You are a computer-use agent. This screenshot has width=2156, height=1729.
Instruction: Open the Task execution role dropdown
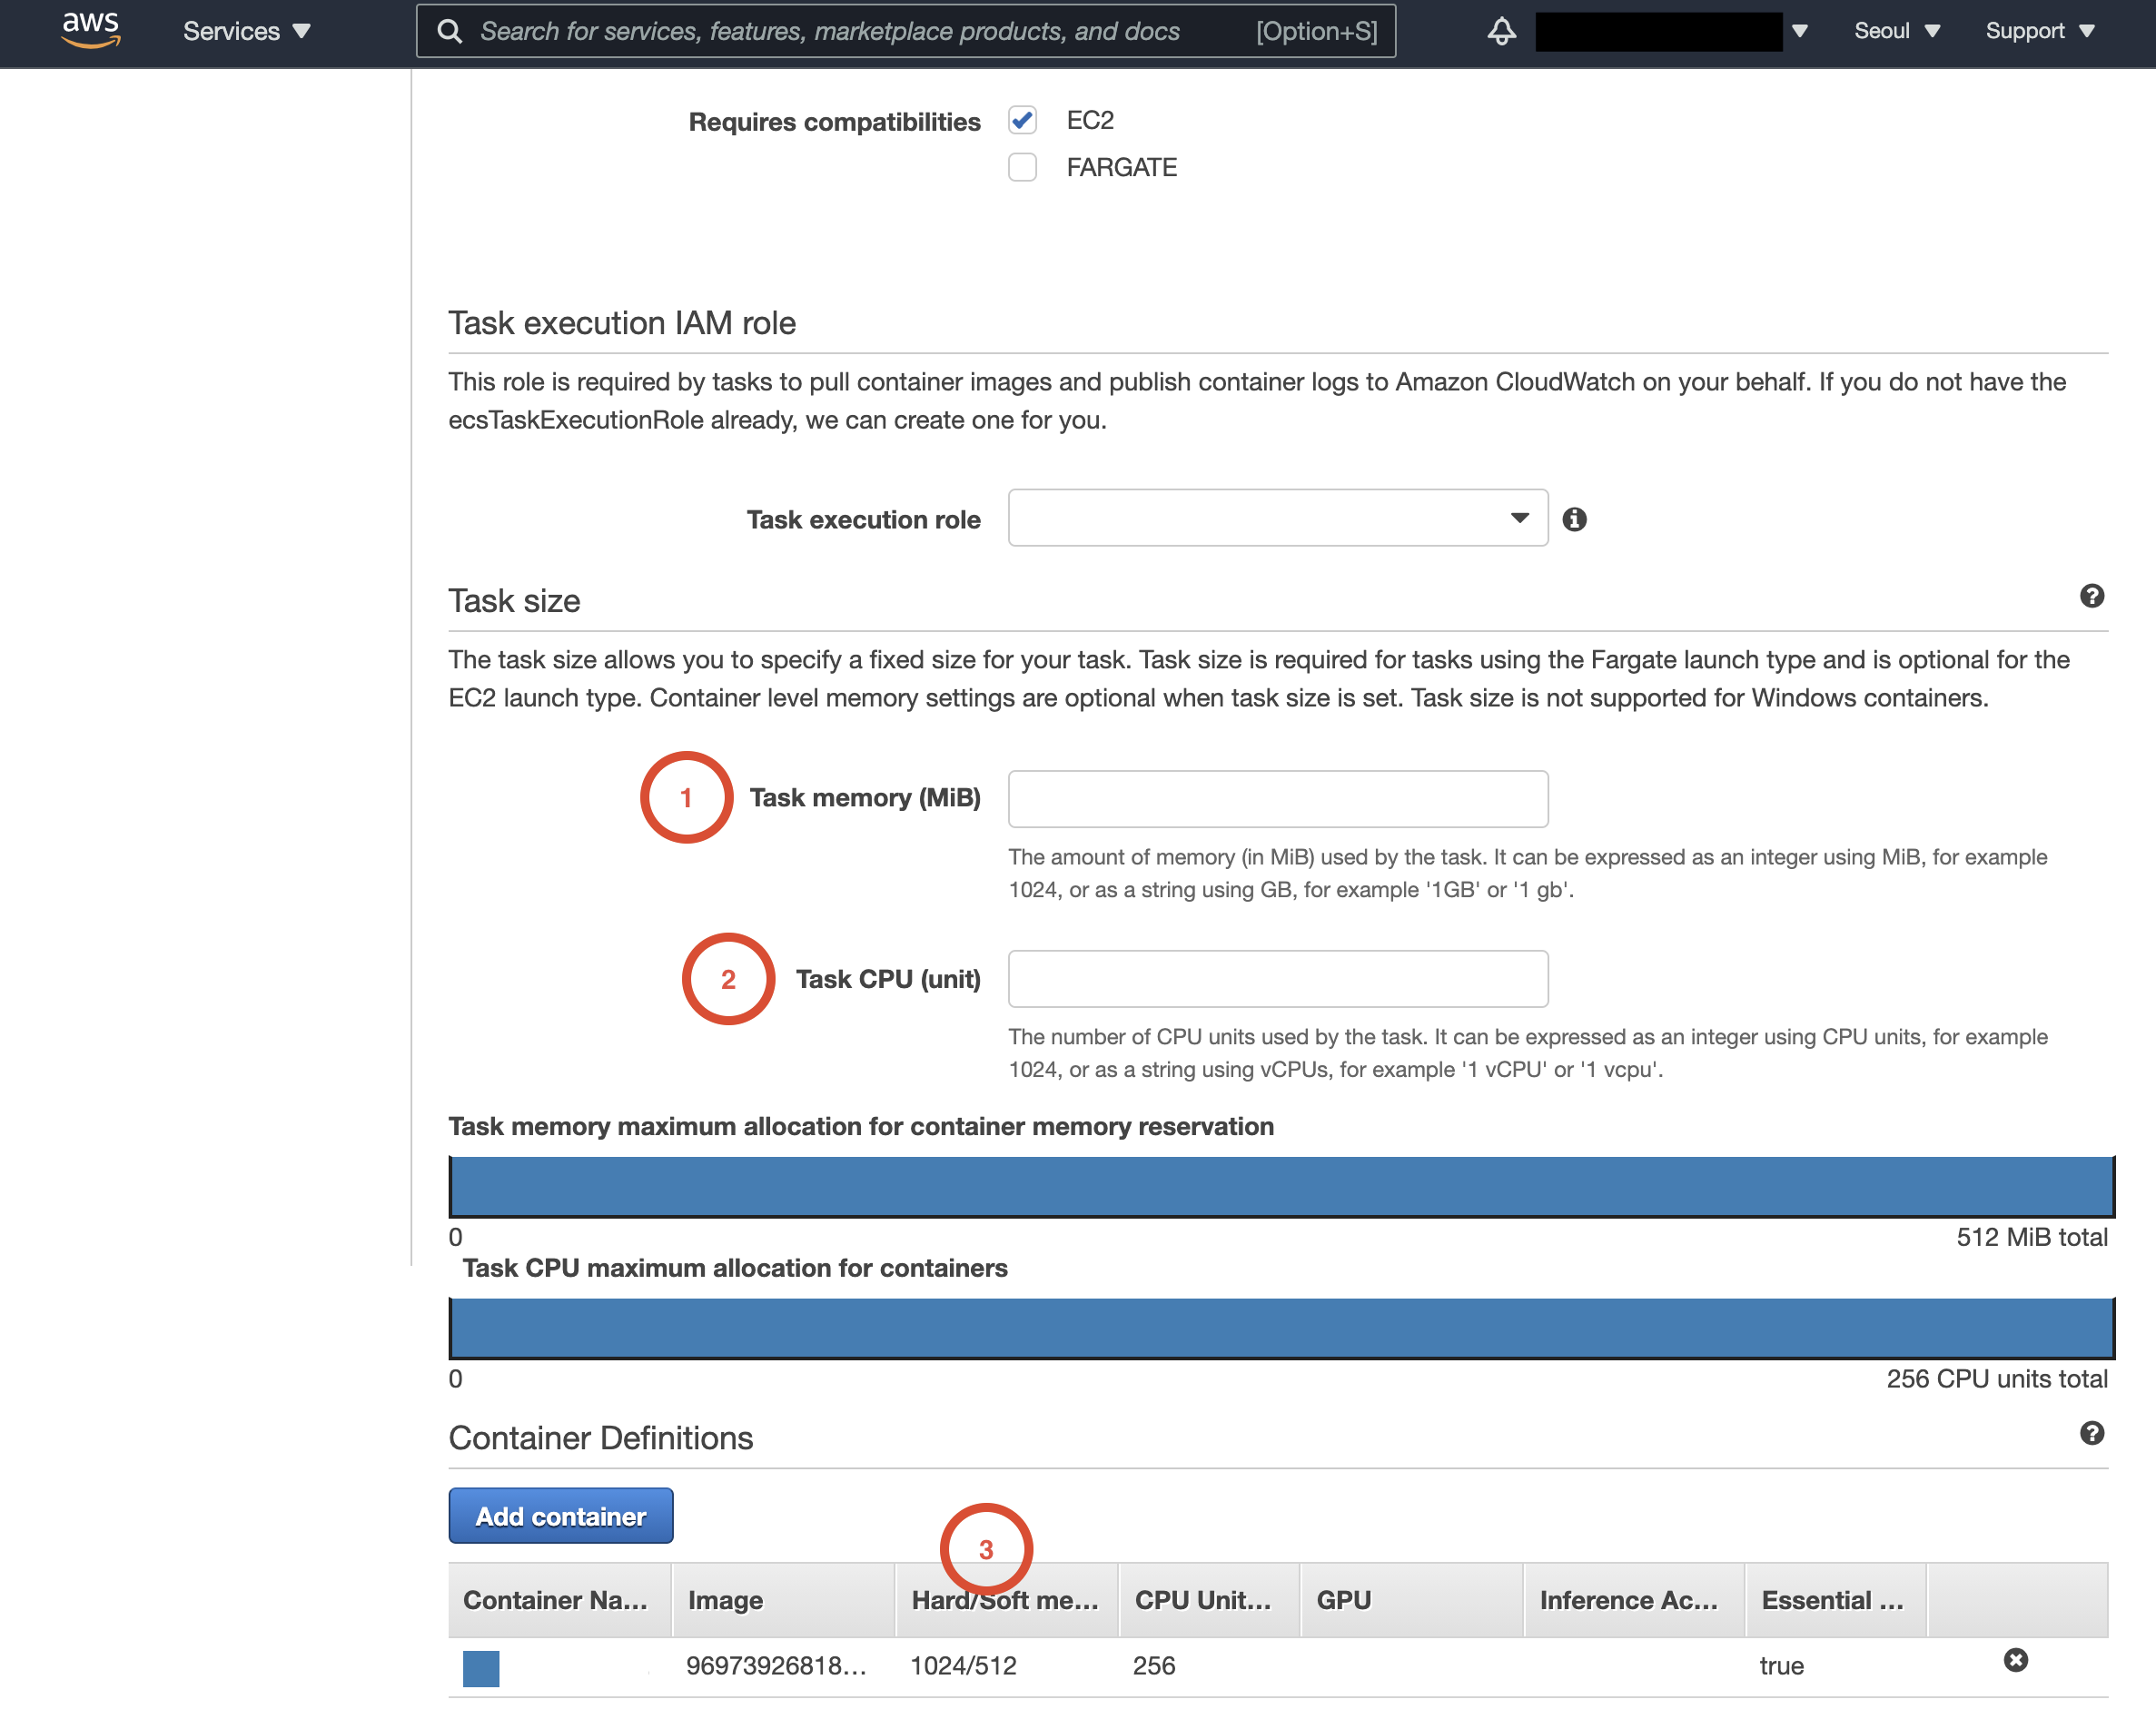pyautogui.click(x=1277, y=518)
